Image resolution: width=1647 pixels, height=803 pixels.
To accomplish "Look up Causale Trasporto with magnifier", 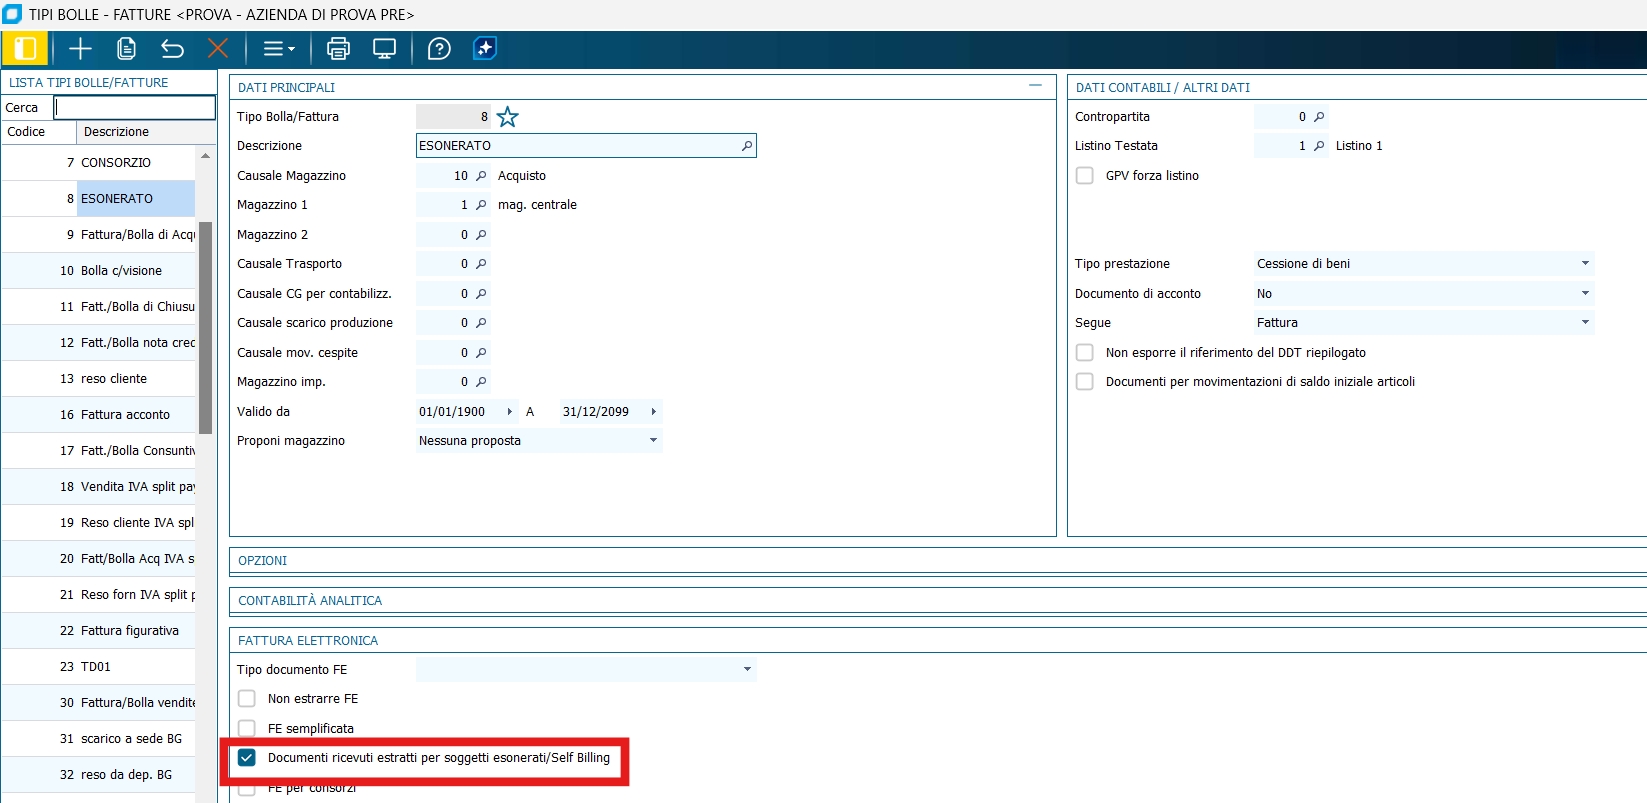I will click(x=481, y=264).
